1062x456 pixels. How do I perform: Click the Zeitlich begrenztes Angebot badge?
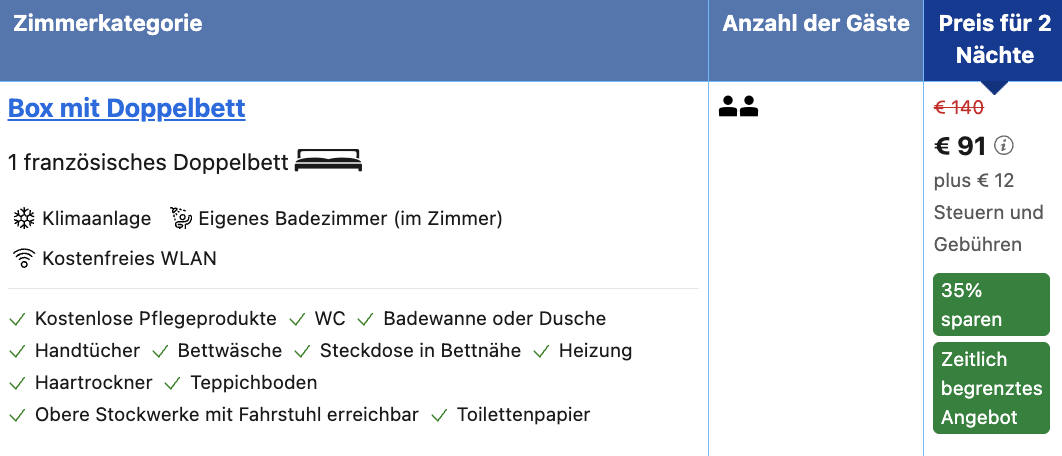coord(991,388)
